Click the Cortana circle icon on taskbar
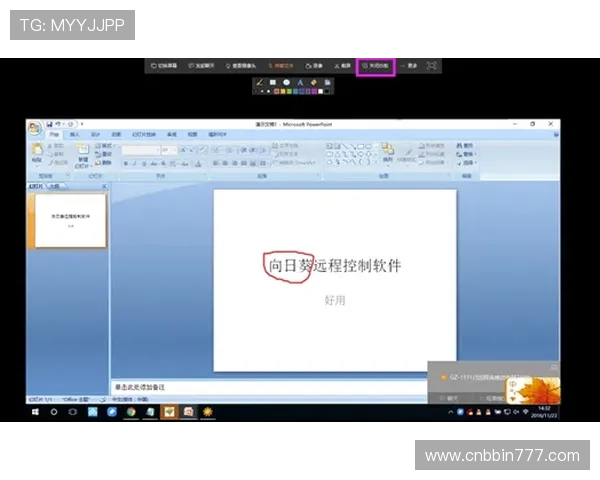 click(54, 412)
